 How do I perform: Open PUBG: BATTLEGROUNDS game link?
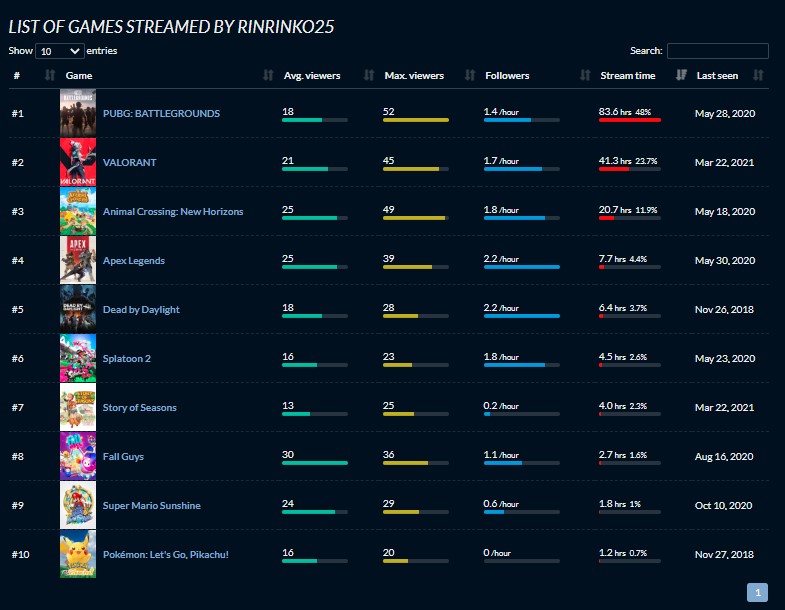(161, 113)
